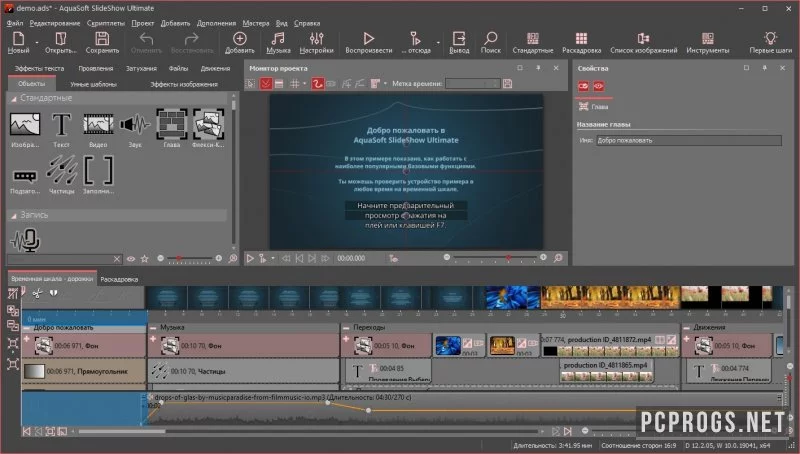Switch to Эффекты текста tab
800x454 pixels.
[x=39, y=68]
